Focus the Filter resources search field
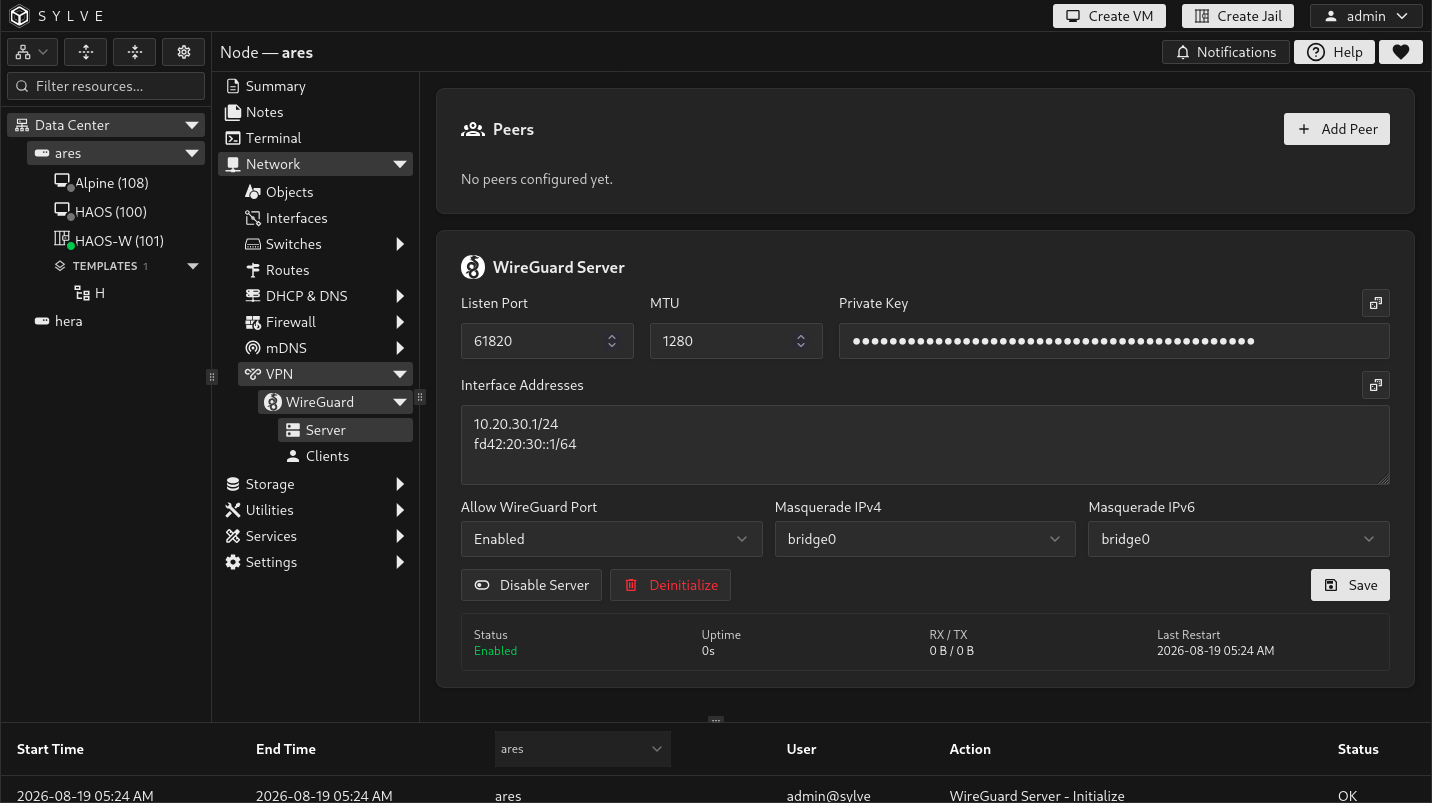Image resolution: width=1432 pixels, height=803 pixels. point(106,86)
